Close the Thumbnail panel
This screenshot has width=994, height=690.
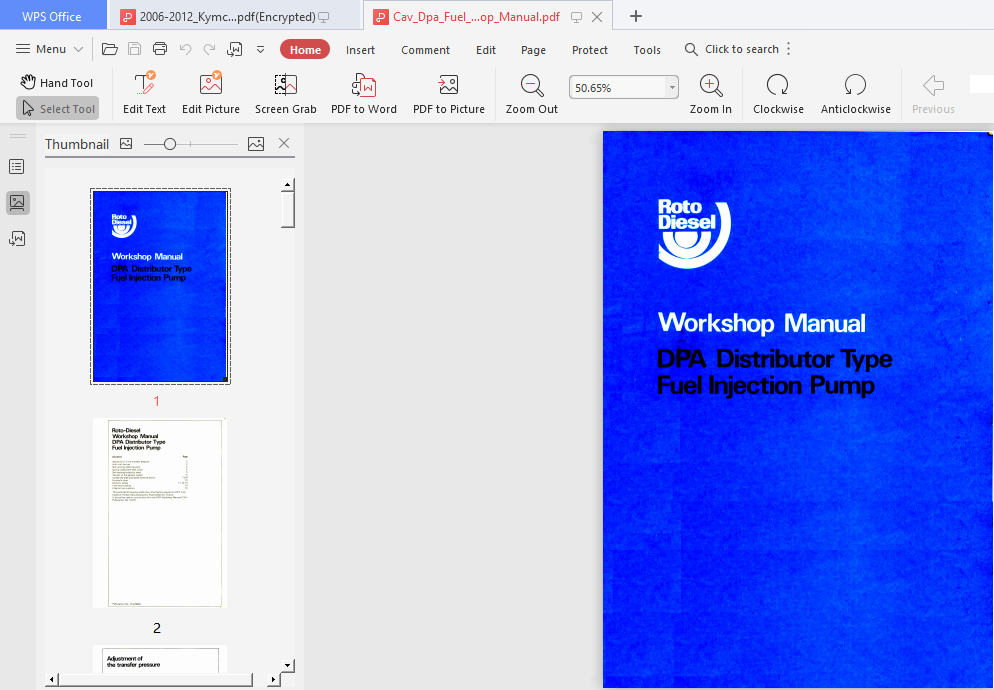[284, 143]
